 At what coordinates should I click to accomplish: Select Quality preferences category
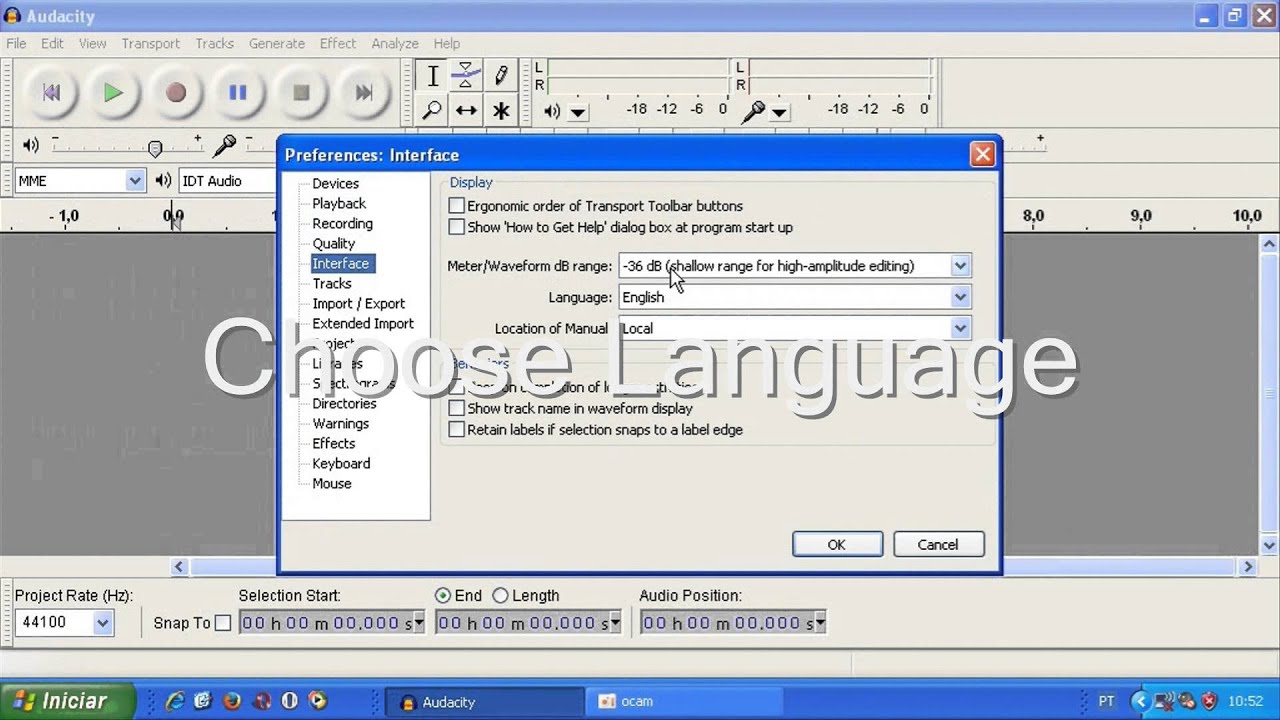pos(333,243)
